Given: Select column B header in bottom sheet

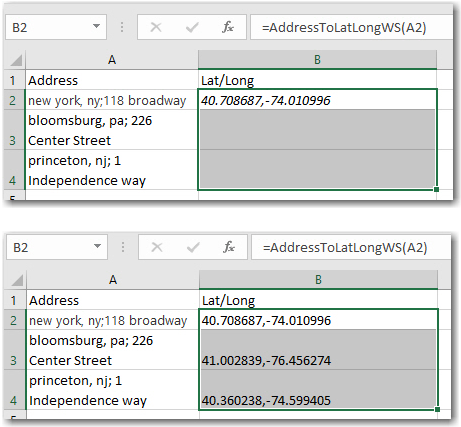Looking at the screenshot, I should (318, 280).
